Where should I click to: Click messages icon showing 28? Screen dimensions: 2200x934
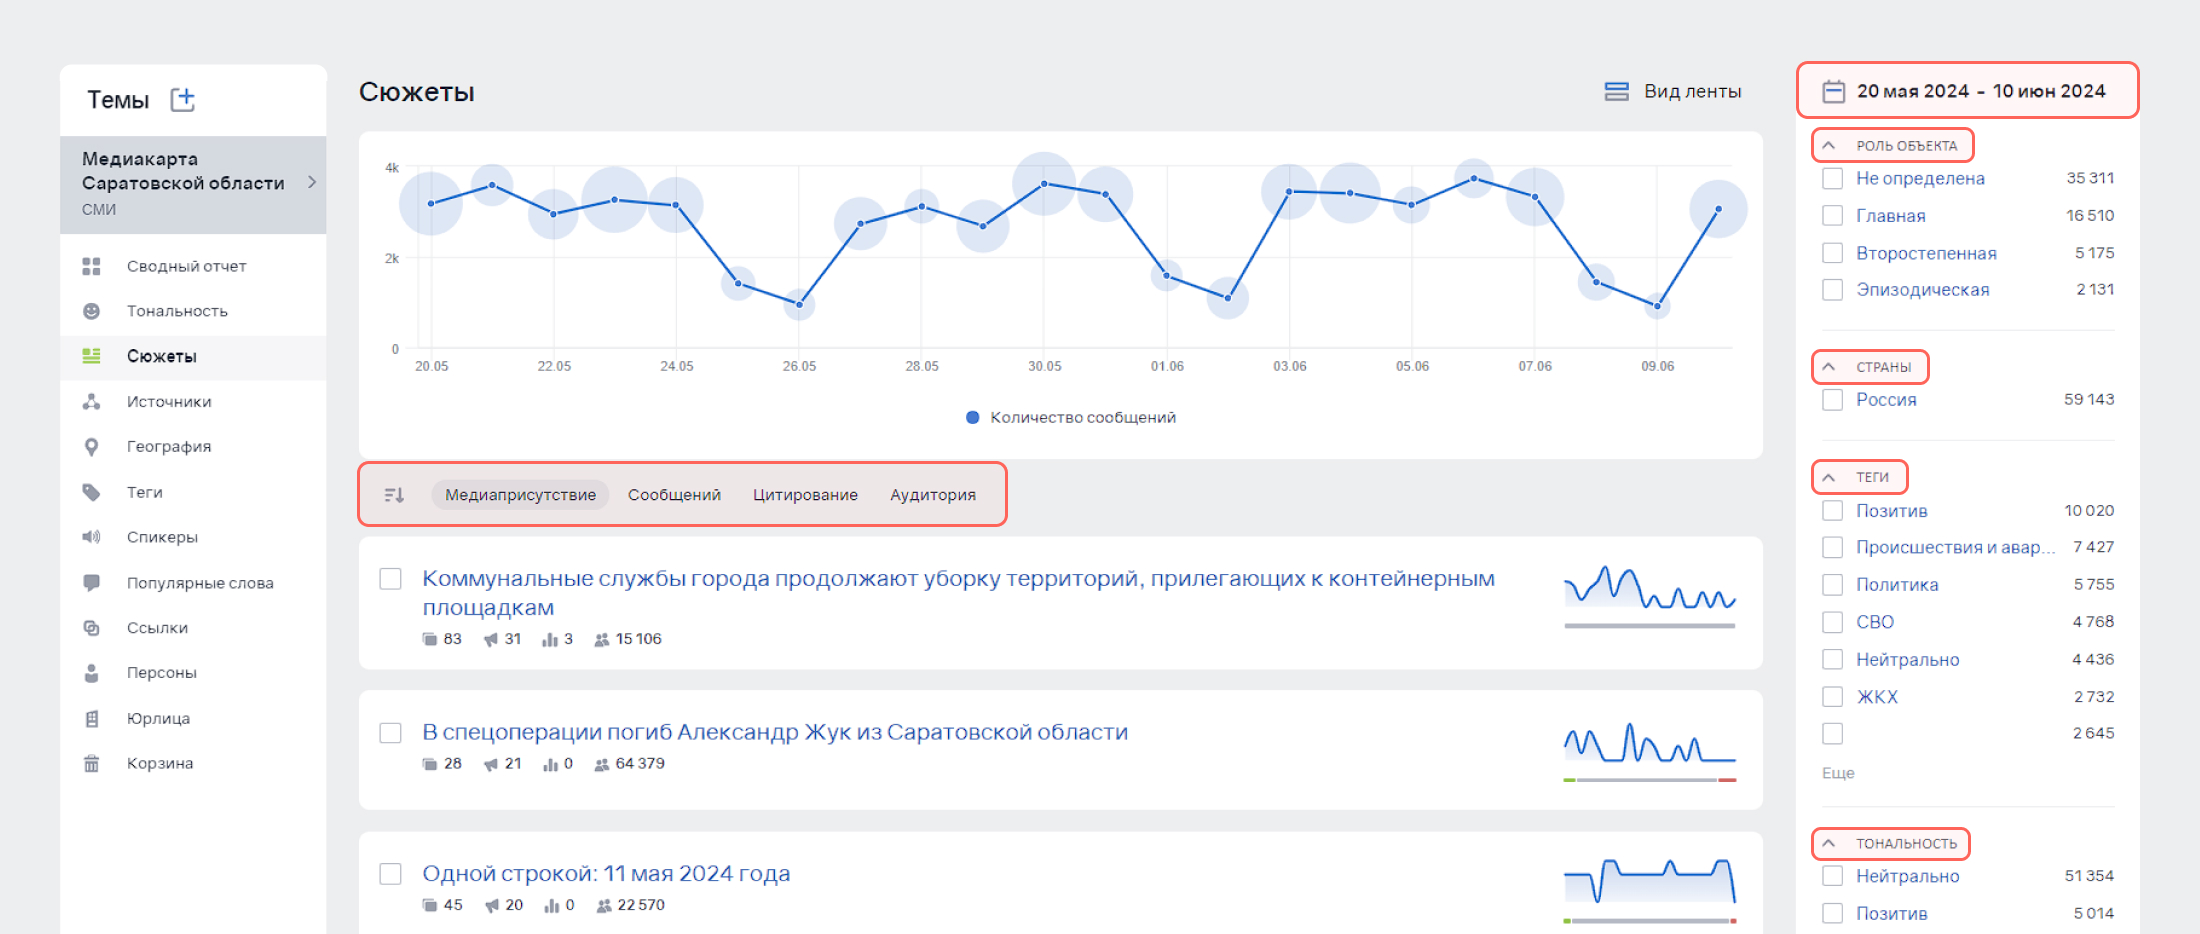click(x=429, y=764)
